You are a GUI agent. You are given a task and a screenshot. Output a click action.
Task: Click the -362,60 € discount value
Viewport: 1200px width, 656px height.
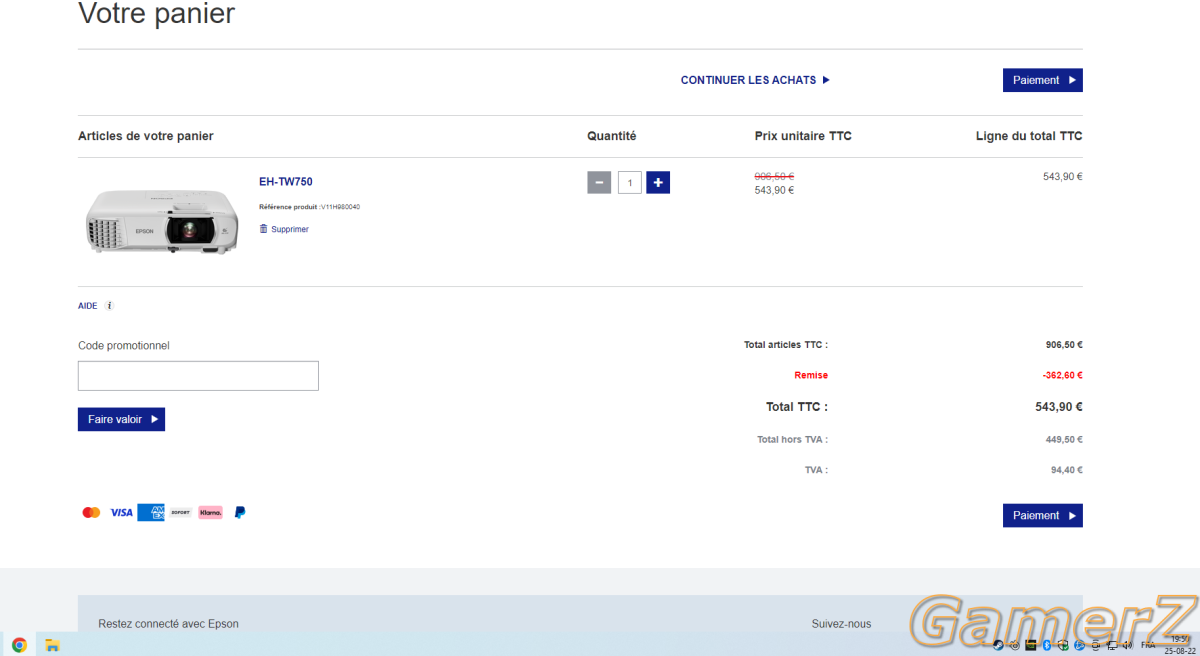1062,375
